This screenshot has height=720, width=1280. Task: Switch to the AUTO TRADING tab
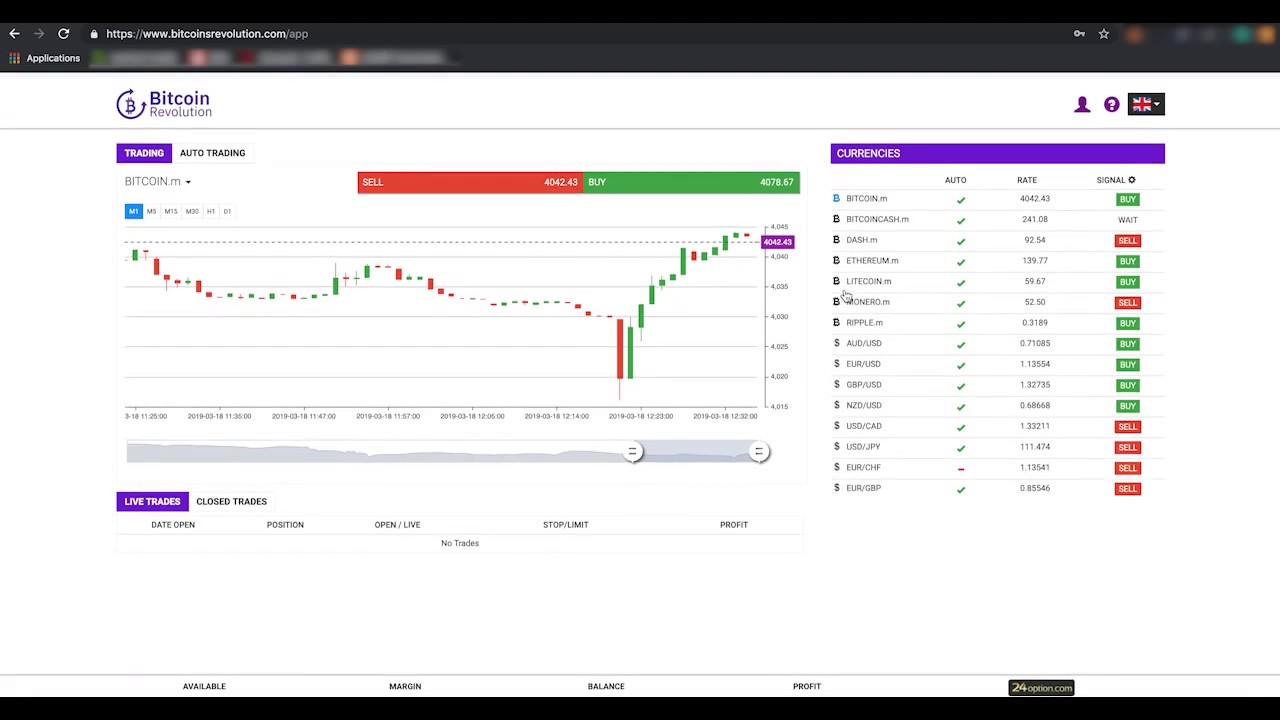[x=212, y=153]
